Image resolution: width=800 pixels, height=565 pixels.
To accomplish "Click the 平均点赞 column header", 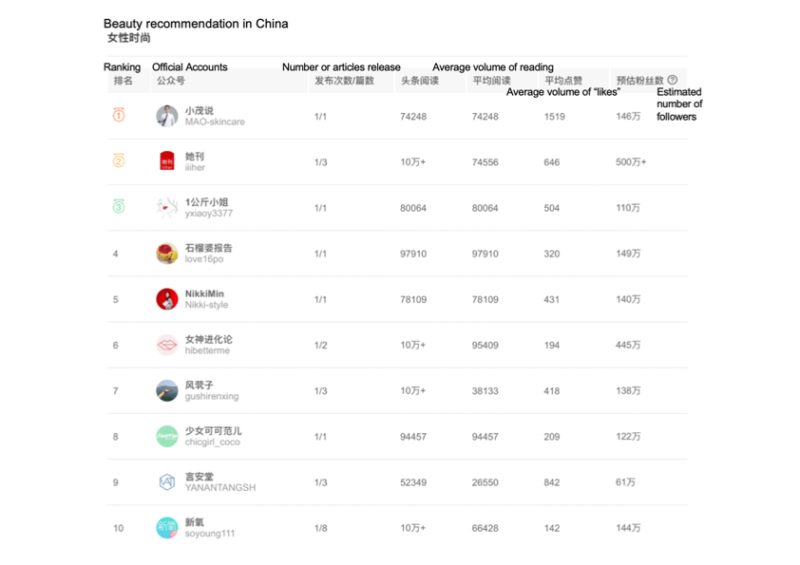I will pyautogui.click(x=562, y=80).
